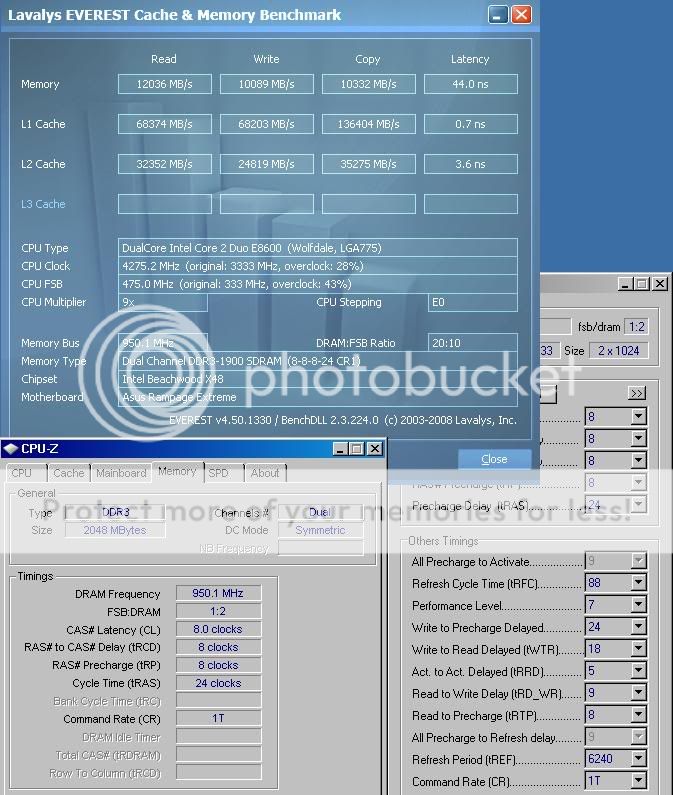Close the memory timings window on right
Viewport: 673px width, 795px height.
click(659, 284)
